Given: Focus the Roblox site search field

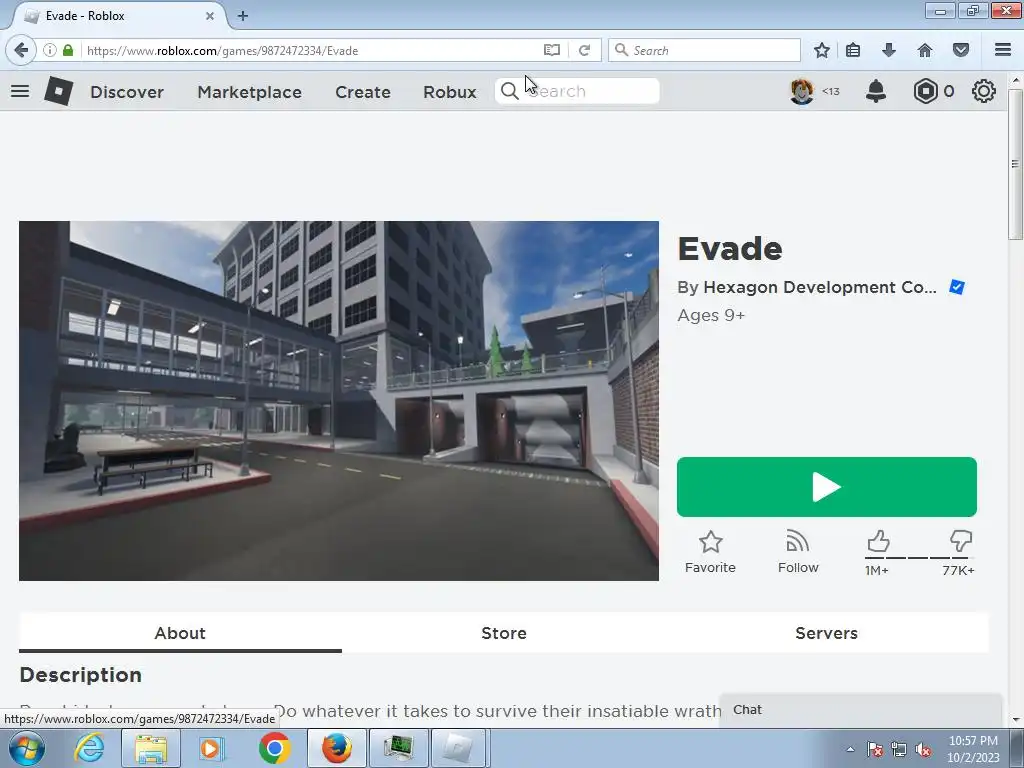Looking at the screenshot, I should (x=577, y=91).
